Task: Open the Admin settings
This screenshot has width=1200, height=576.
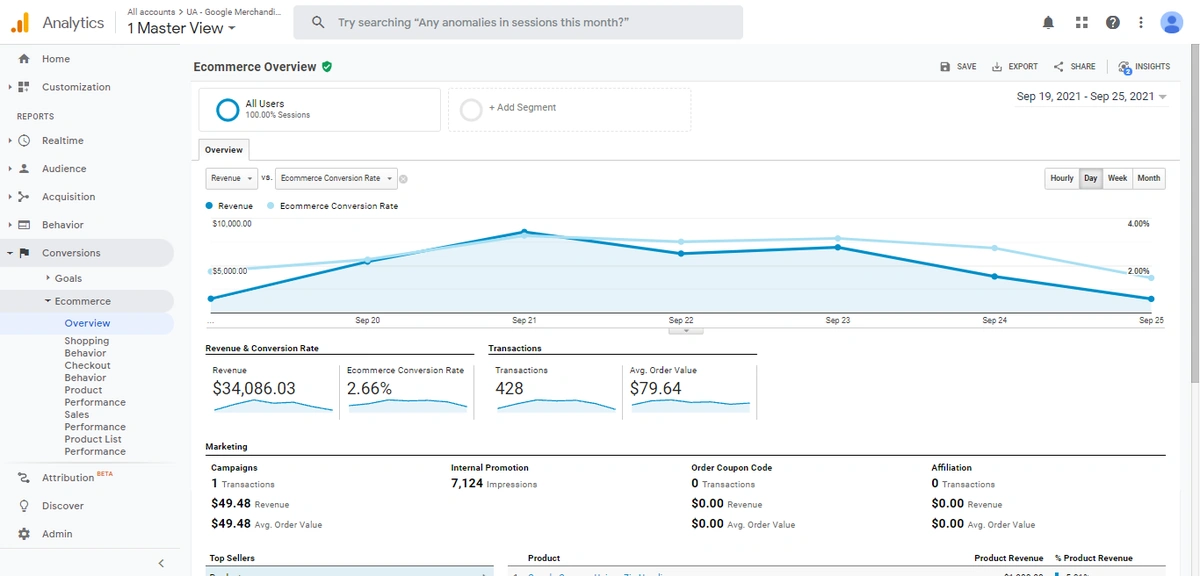Action: (58, 533)
